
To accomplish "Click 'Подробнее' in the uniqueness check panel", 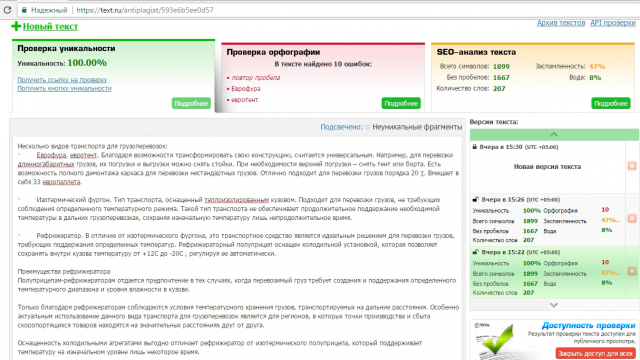I will [191, 103].
